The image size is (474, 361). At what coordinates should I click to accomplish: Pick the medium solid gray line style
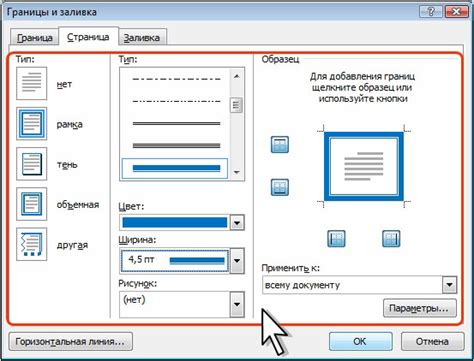click(176, 146)
